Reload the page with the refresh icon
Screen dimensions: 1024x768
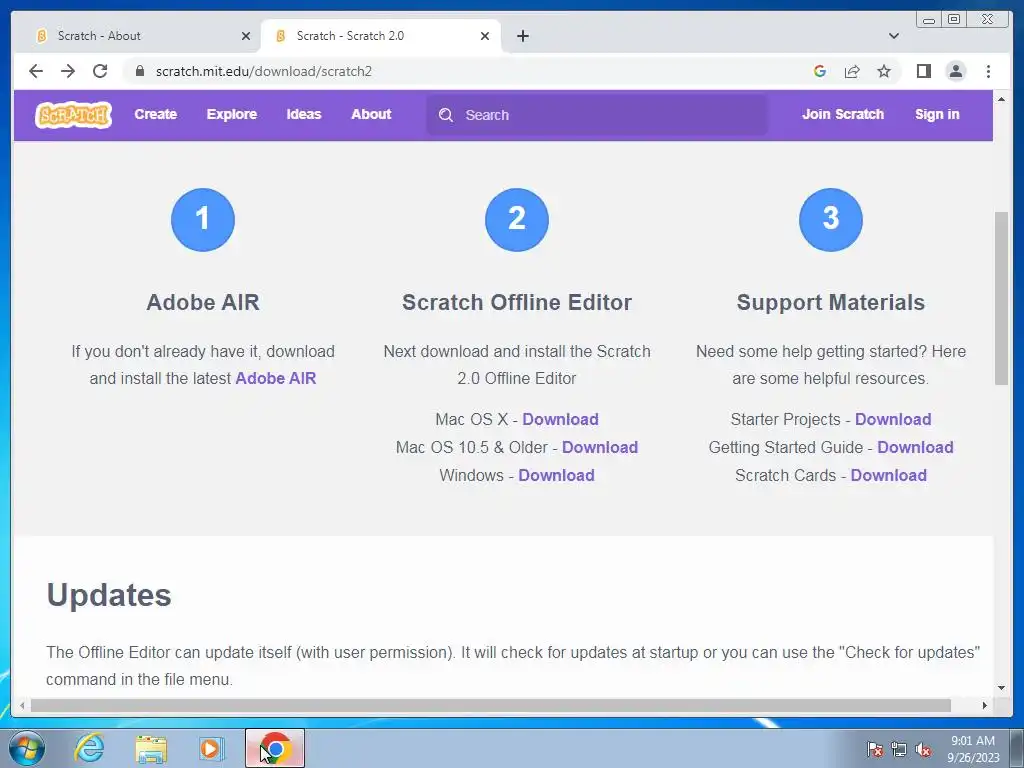point(100,71)
